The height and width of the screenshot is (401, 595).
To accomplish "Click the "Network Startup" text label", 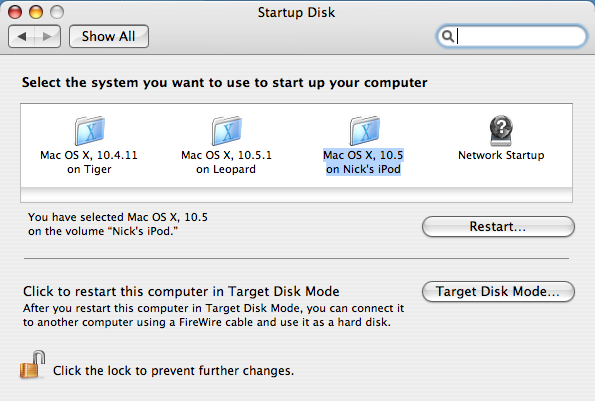I will point(501,155).
